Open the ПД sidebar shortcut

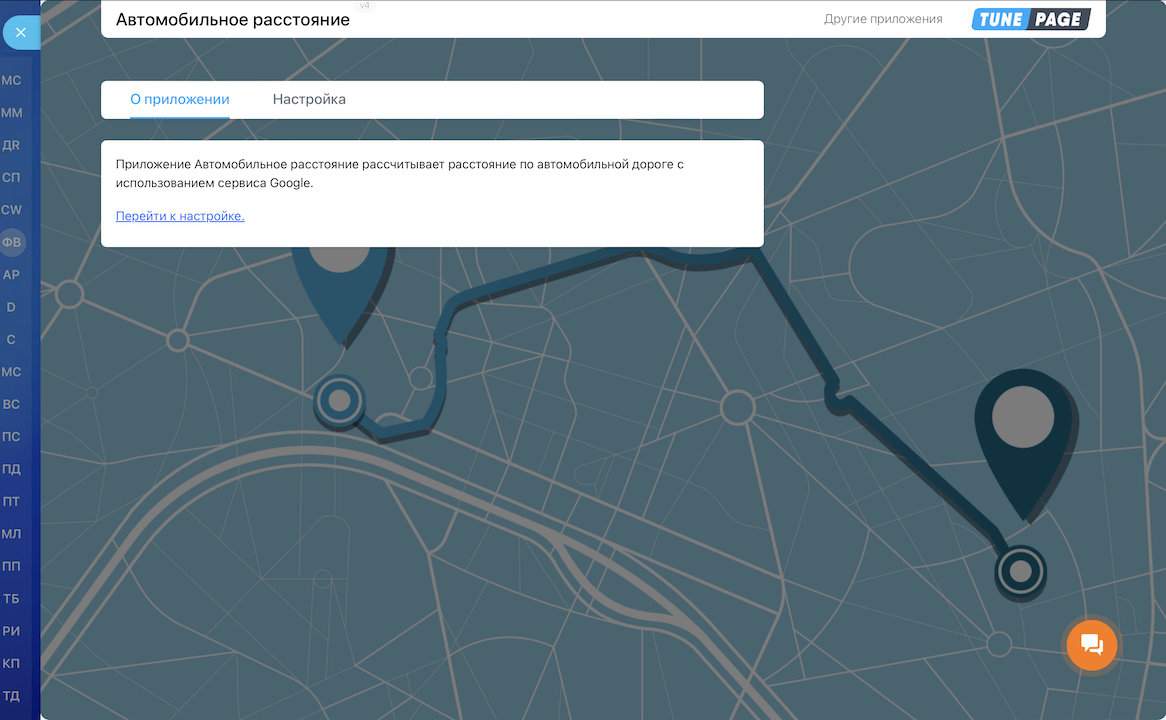click(x=12, y=469)
